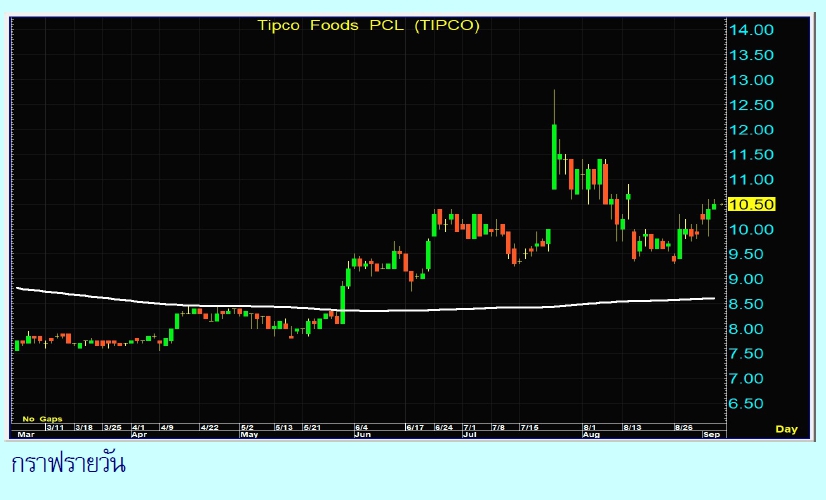
Task: Click the 9.00 price axis label
Action: click(746, 279)
